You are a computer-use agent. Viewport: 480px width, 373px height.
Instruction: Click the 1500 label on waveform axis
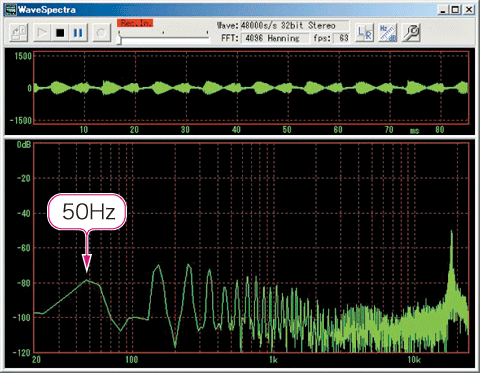coord(23,56)
